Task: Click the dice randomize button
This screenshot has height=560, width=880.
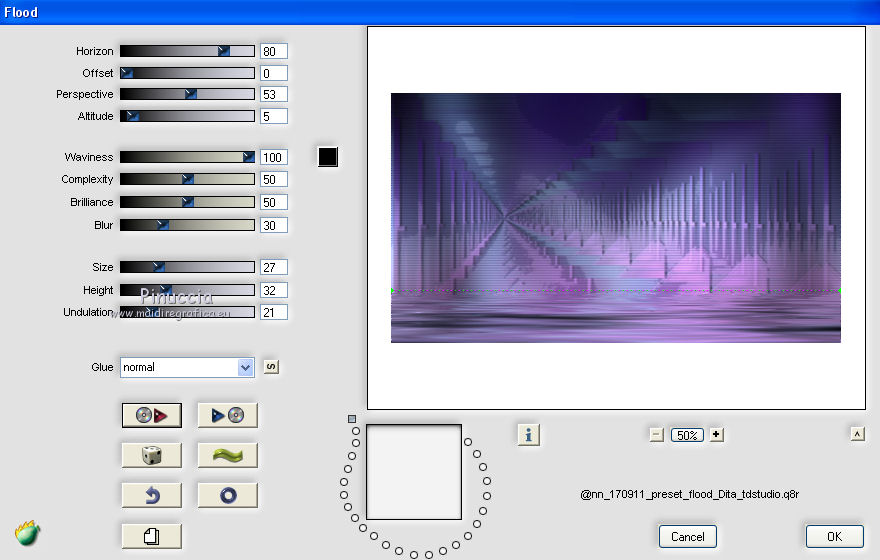Action: 152,455
